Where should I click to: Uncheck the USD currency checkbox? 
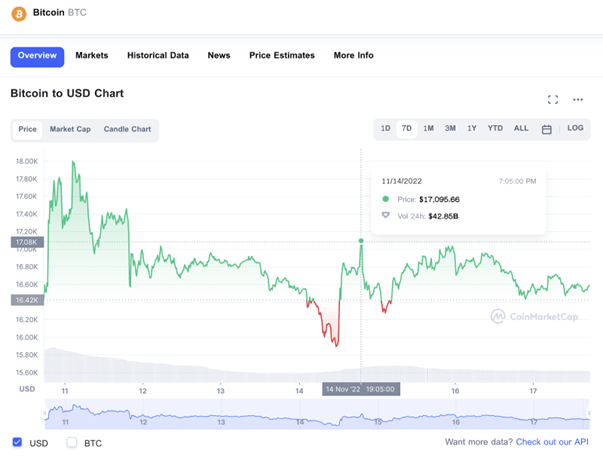[17, 442]
